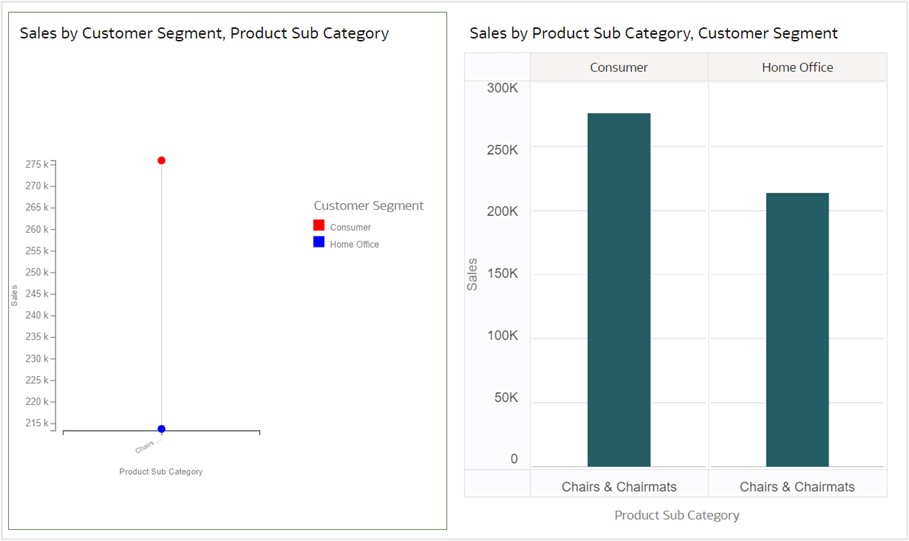Select the blue Home Office legend swatch

[x=319, y=243]
